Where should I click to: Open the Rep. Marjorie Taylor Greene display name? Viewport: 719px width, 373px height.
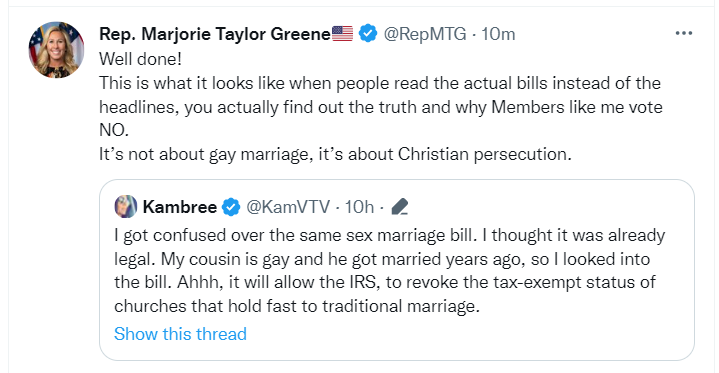(215, 34)
